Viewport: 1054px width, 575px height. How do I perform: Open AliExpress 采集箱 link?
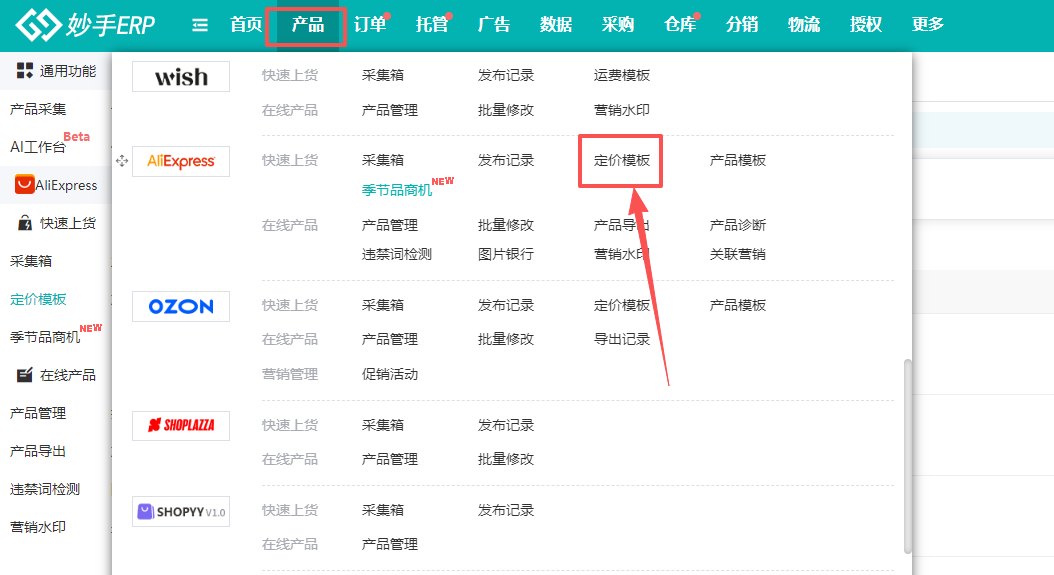(x=383, y=160)
